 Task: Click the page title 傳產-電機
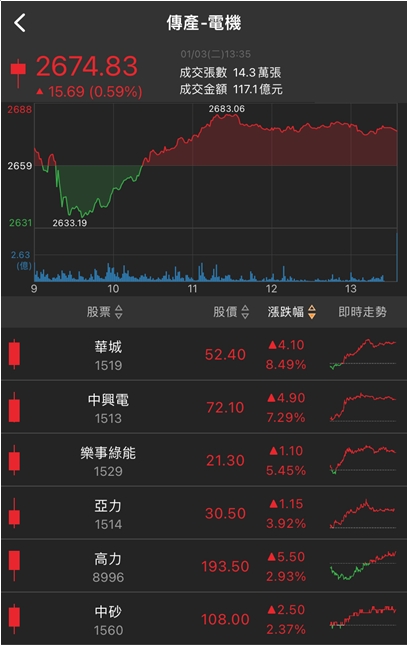point(204,23)
